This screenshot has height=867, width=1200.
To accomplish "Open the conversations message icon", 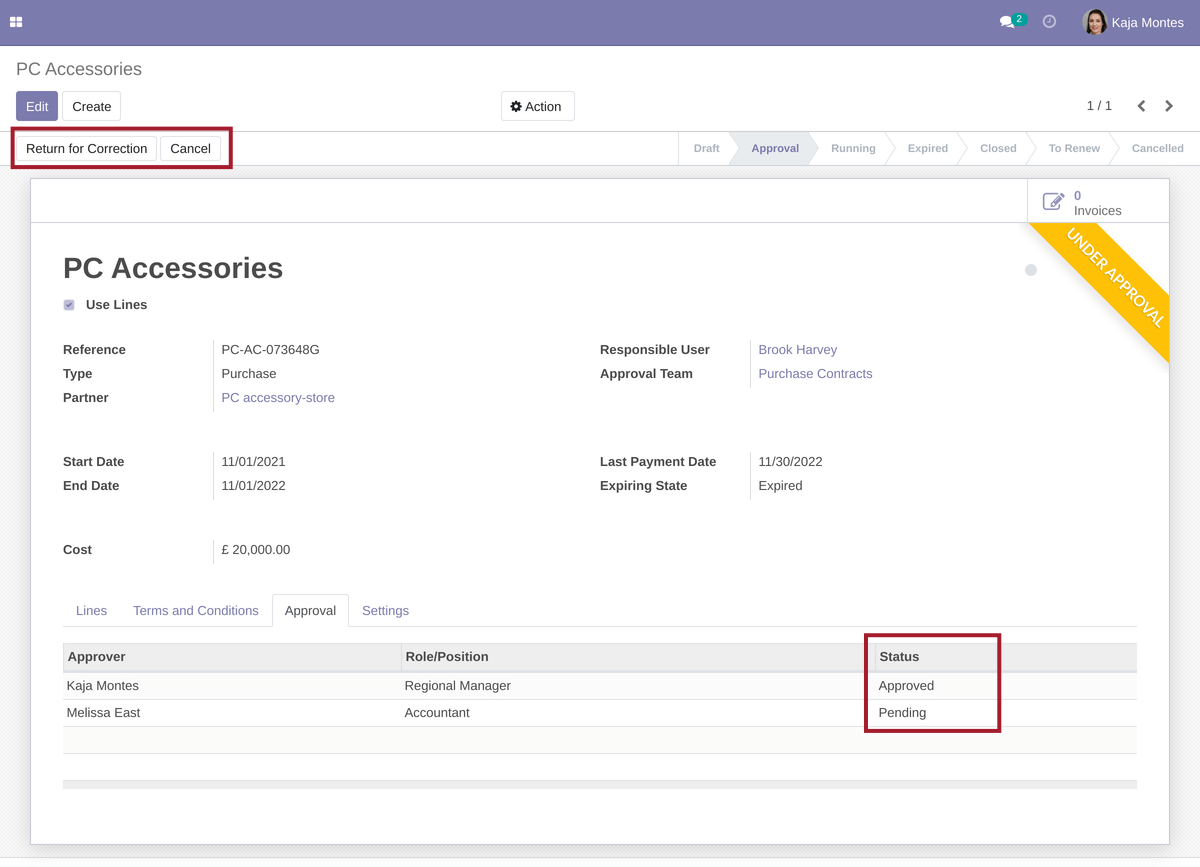I will [1007, 22].
